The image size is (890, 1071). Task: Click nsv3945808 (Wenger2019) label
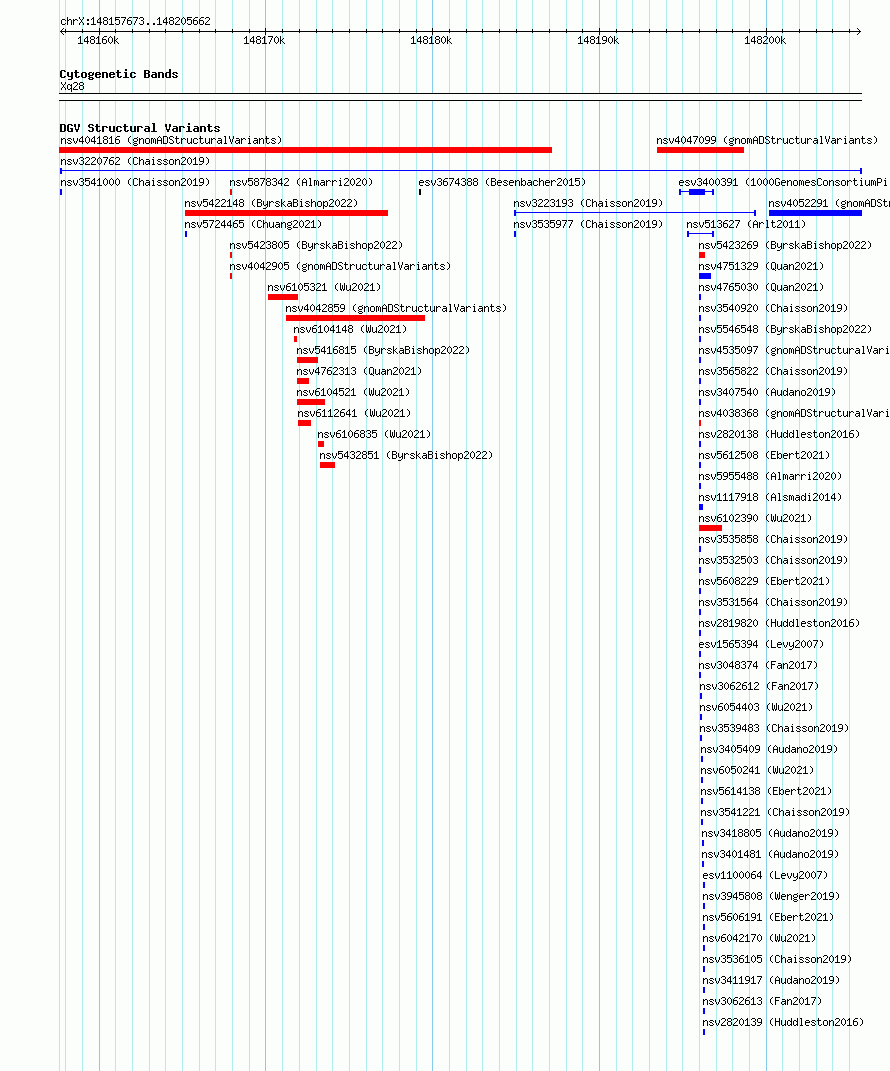[772, 897]
